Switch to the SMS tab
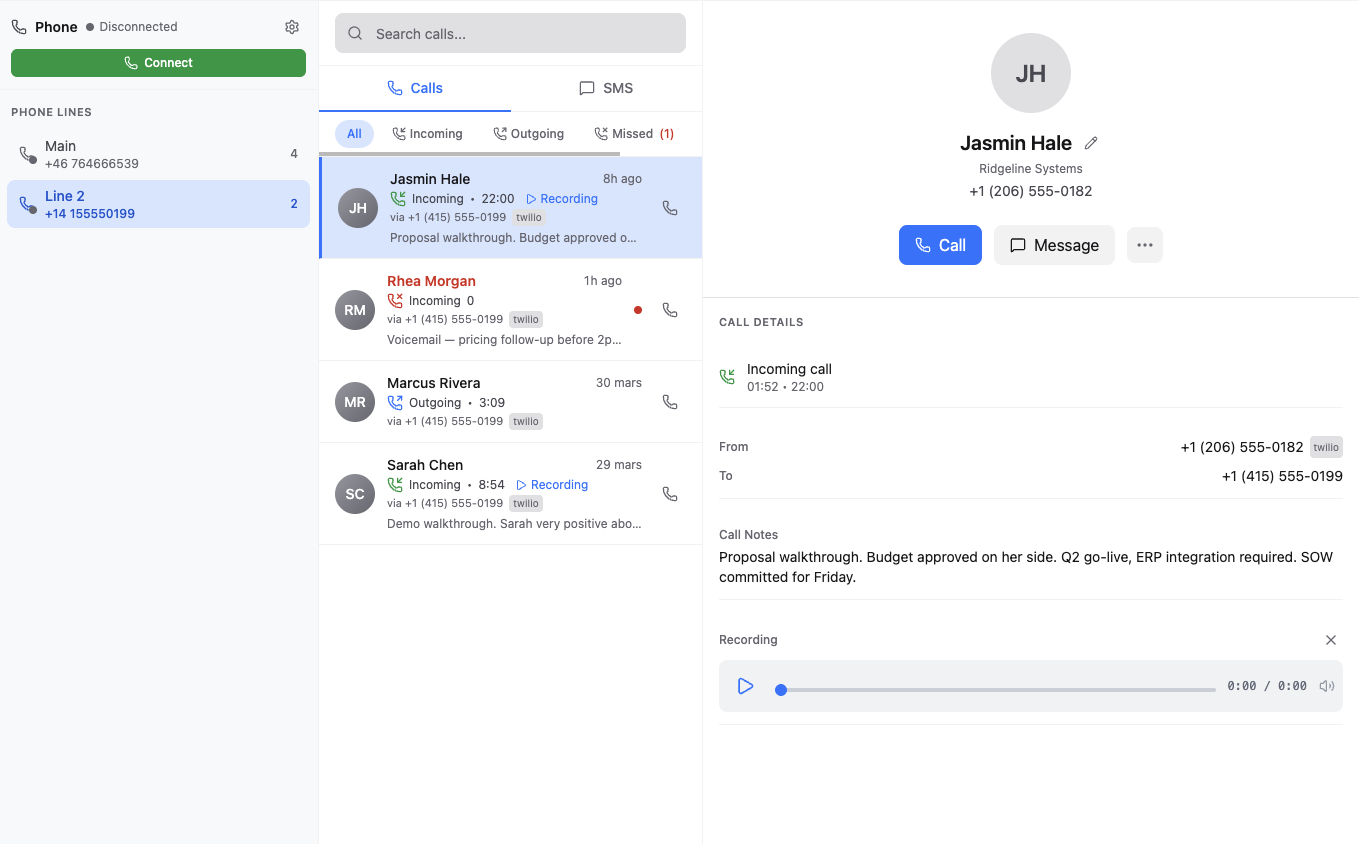The image size is (1359, 844). click(606, 88)
